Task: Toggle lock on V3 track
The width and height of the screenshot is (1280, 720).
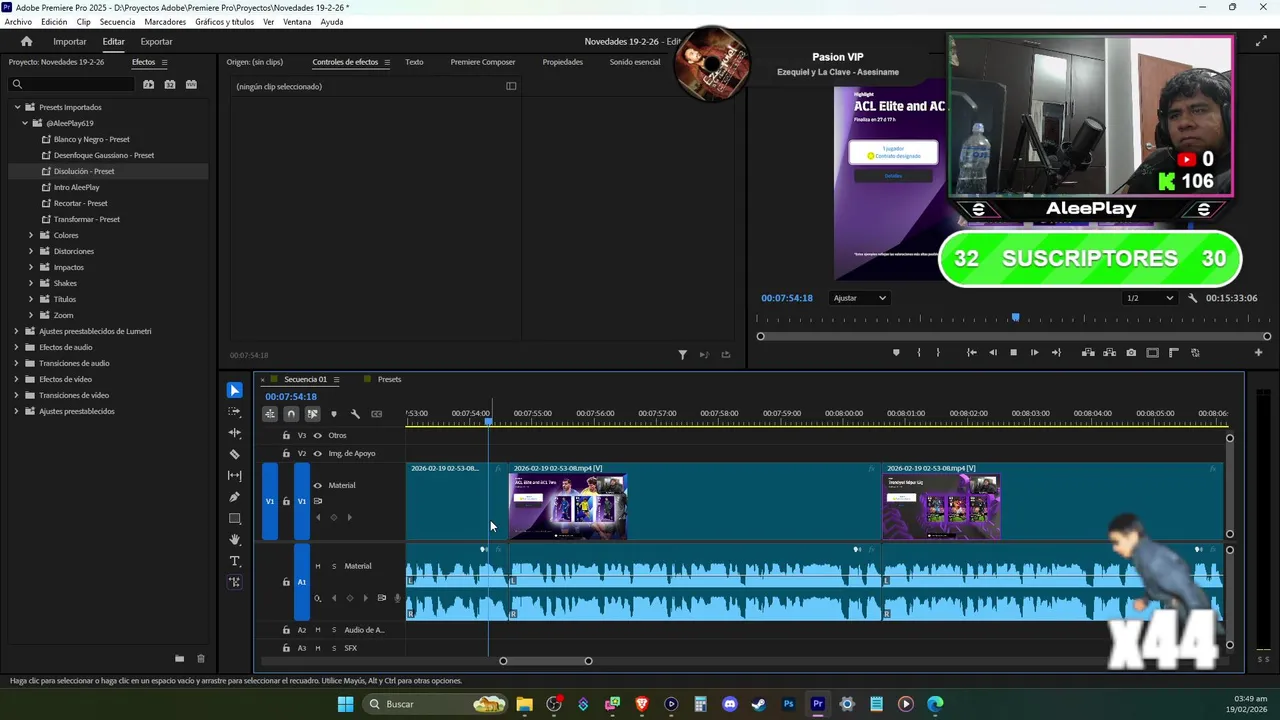Action: [286, 436]
